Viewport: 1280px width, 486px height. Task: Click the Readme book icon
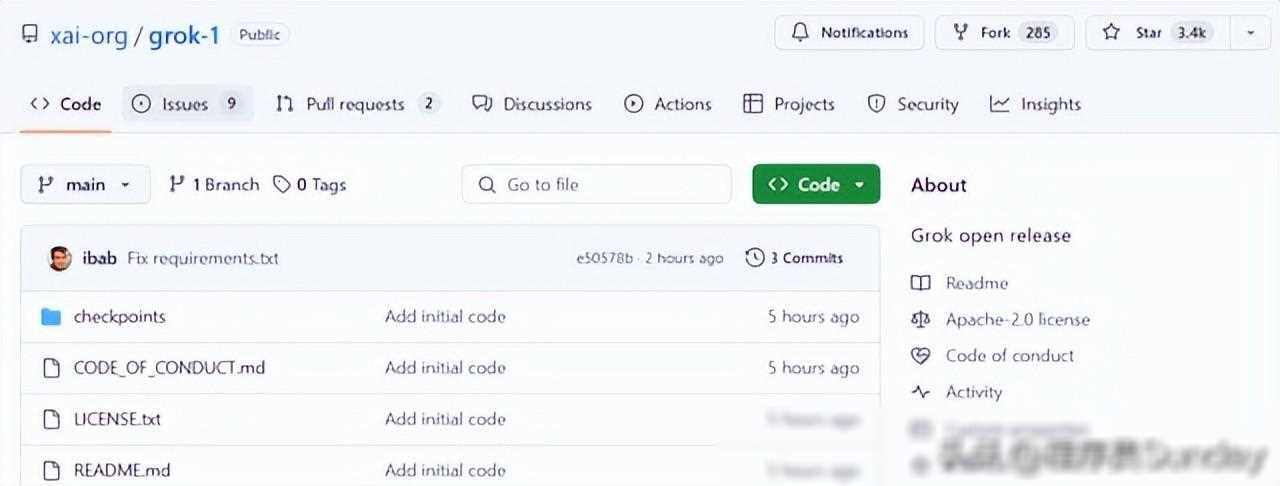tap(920, 283)
